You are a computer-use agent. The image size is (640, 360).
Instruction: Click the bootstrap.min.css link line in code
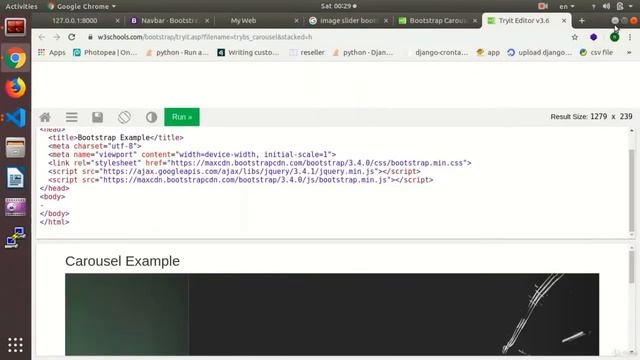point(260,163)
